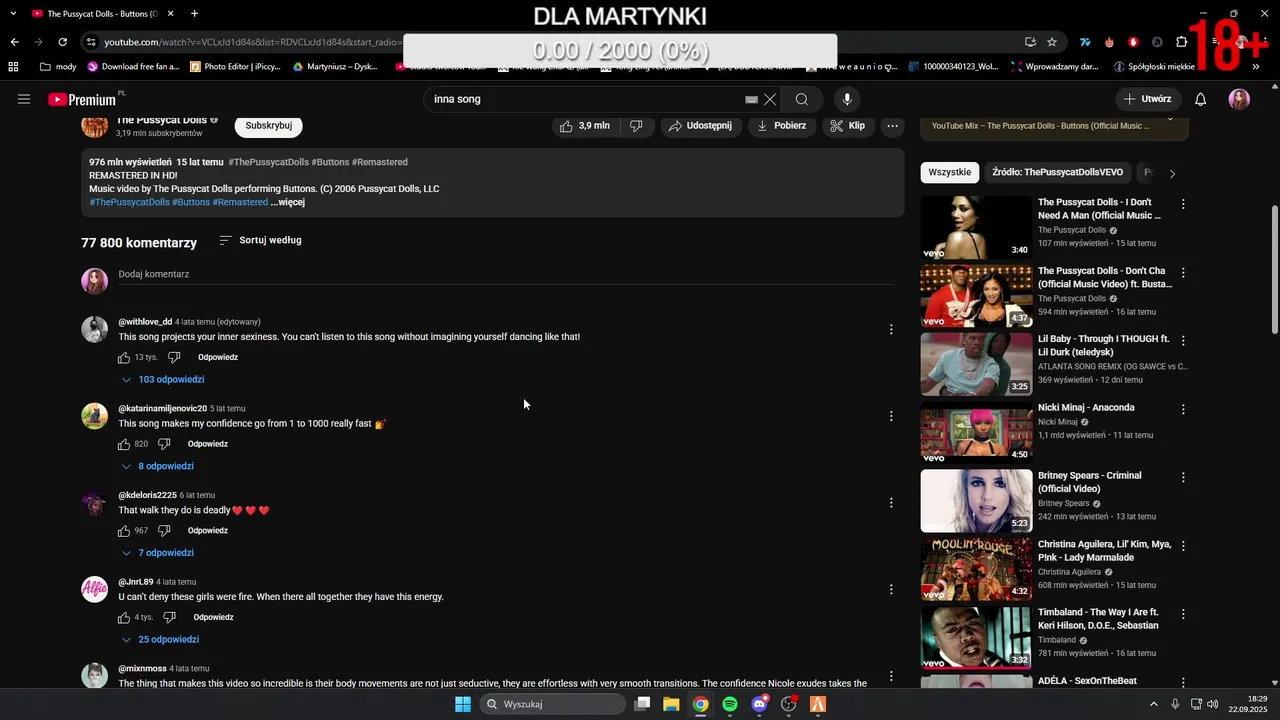Expand 103 odpowiedzi replies
Viewport: 1280px width, 720px height.
tap(163, 380)
